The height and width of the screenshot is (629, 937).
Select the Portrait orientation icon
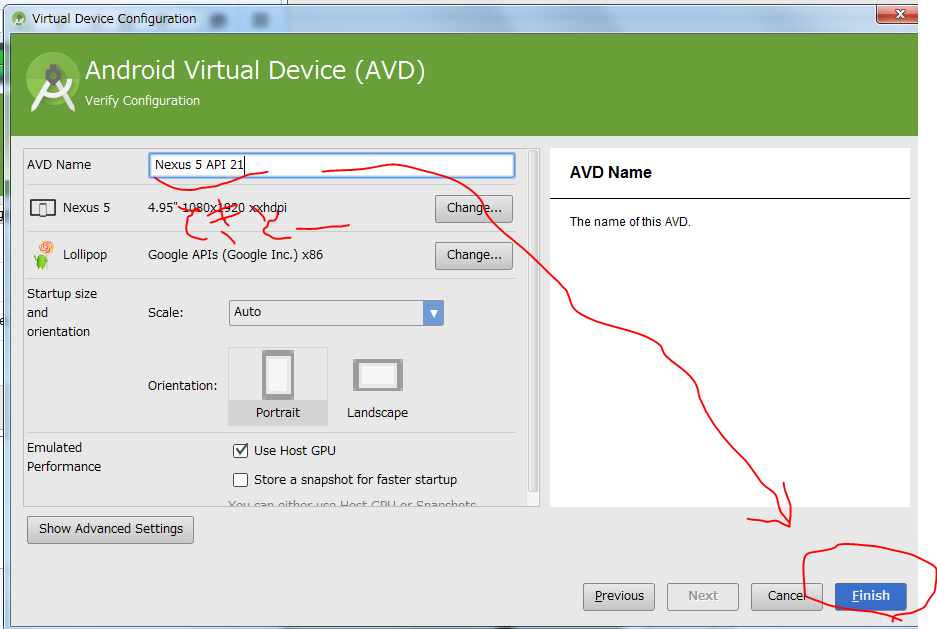[278, 375]
